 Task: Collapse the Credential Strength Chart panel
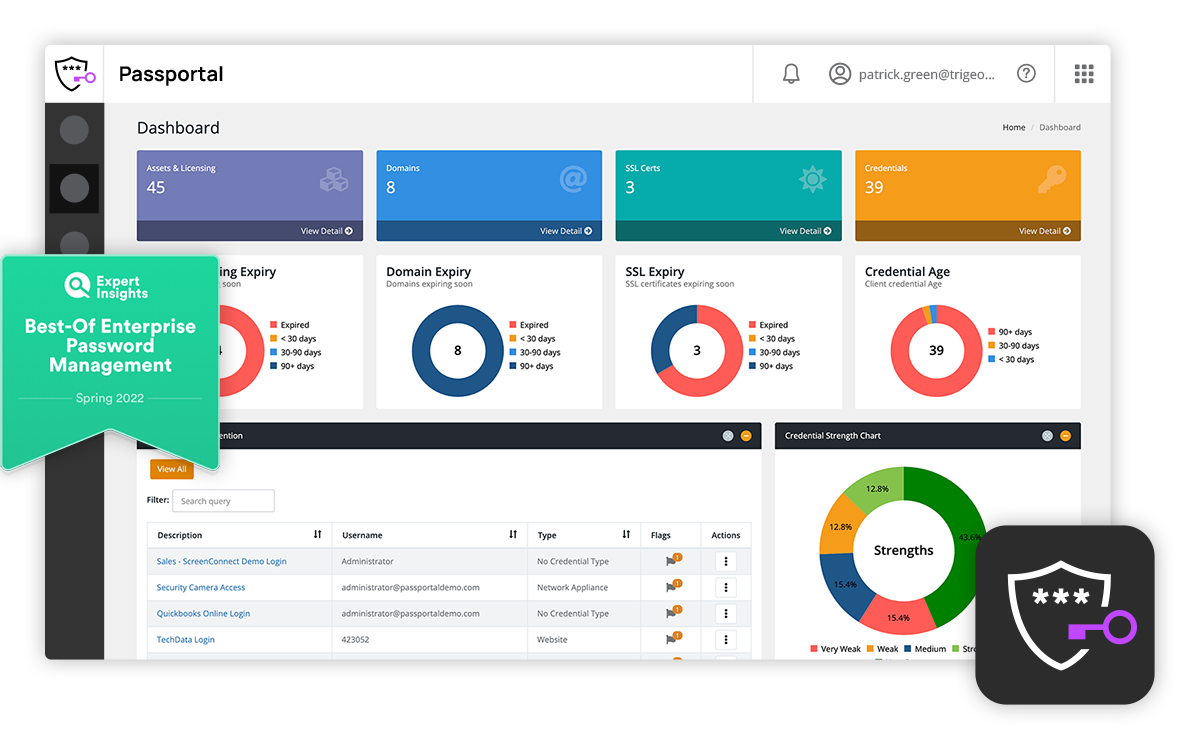[x=1067, y=435]
